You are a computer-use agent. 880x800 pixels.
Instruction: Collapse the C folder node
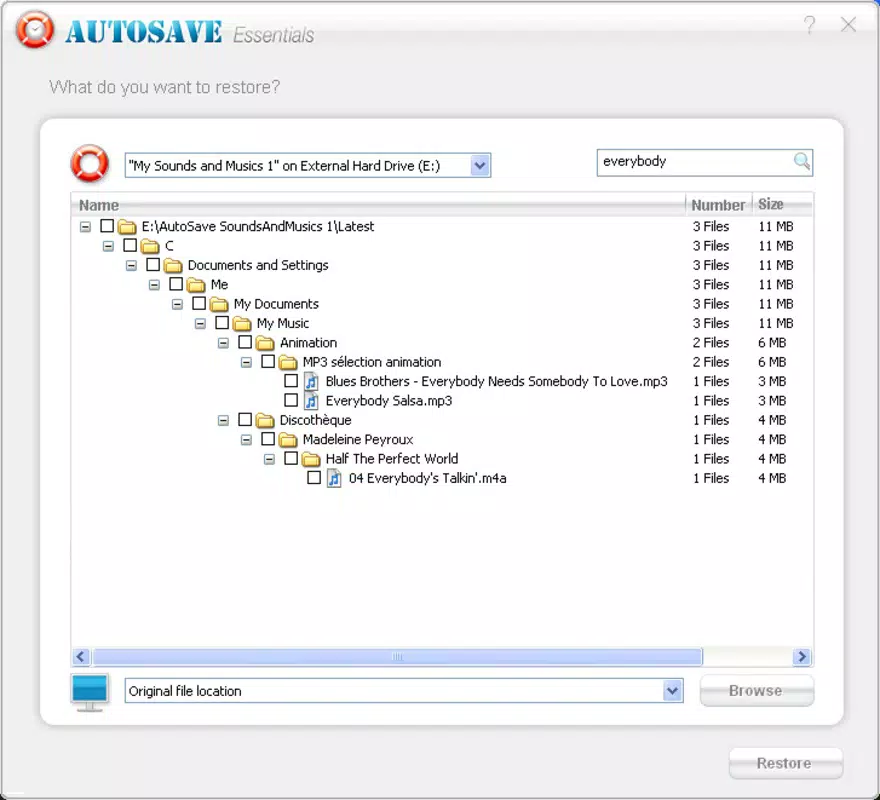108,246
